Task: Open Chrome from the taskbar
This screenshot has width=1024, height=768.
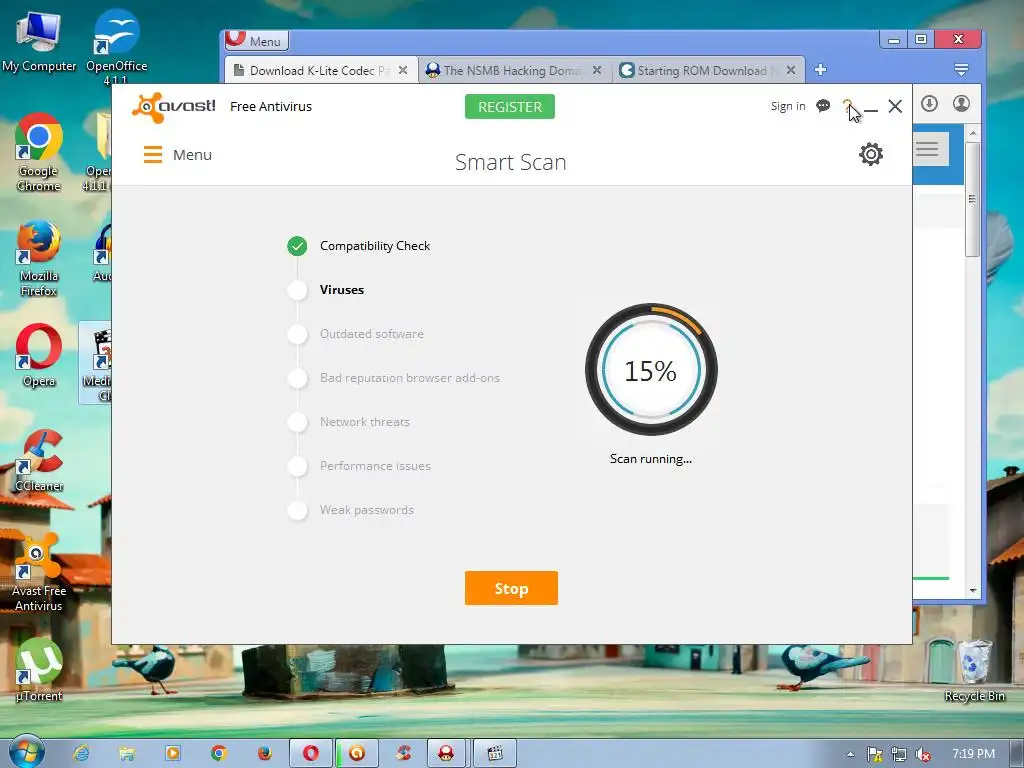Action: tap(219, 753)
